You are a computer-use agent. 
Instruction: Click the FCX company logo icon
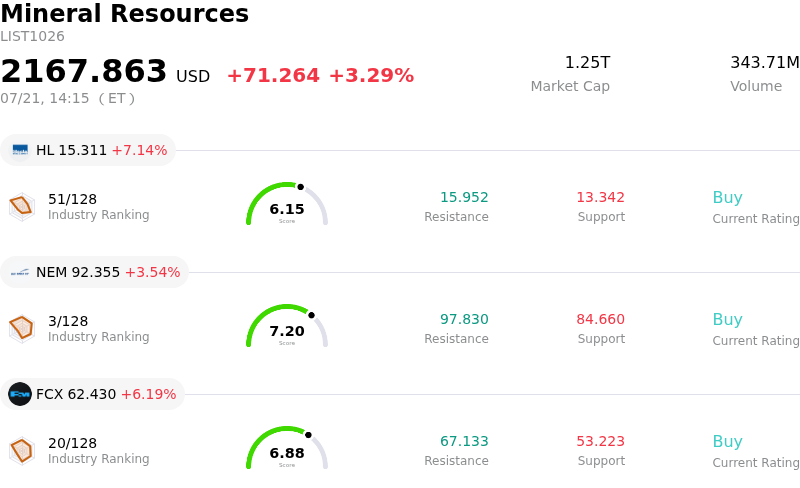20,394
